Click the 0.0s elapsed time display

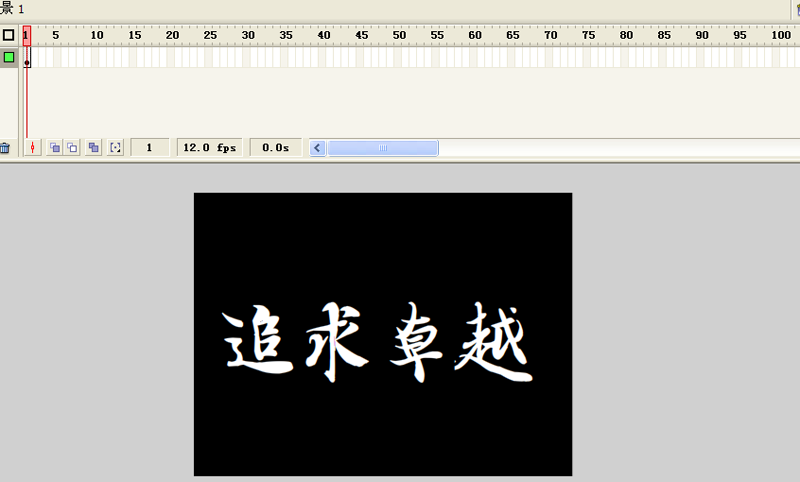[276, 148]
